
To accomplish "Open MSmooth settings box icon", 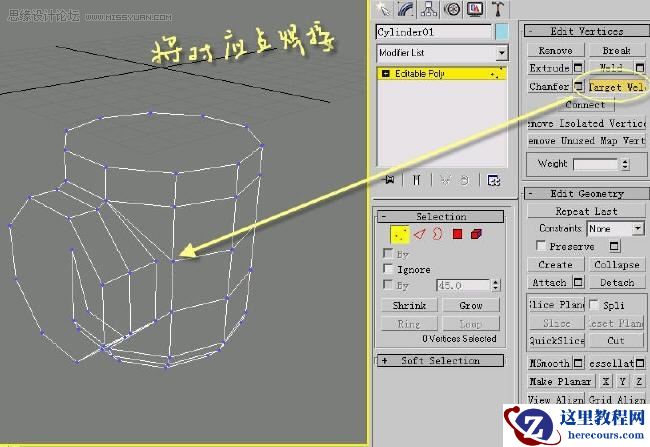I will click(578, 363).
